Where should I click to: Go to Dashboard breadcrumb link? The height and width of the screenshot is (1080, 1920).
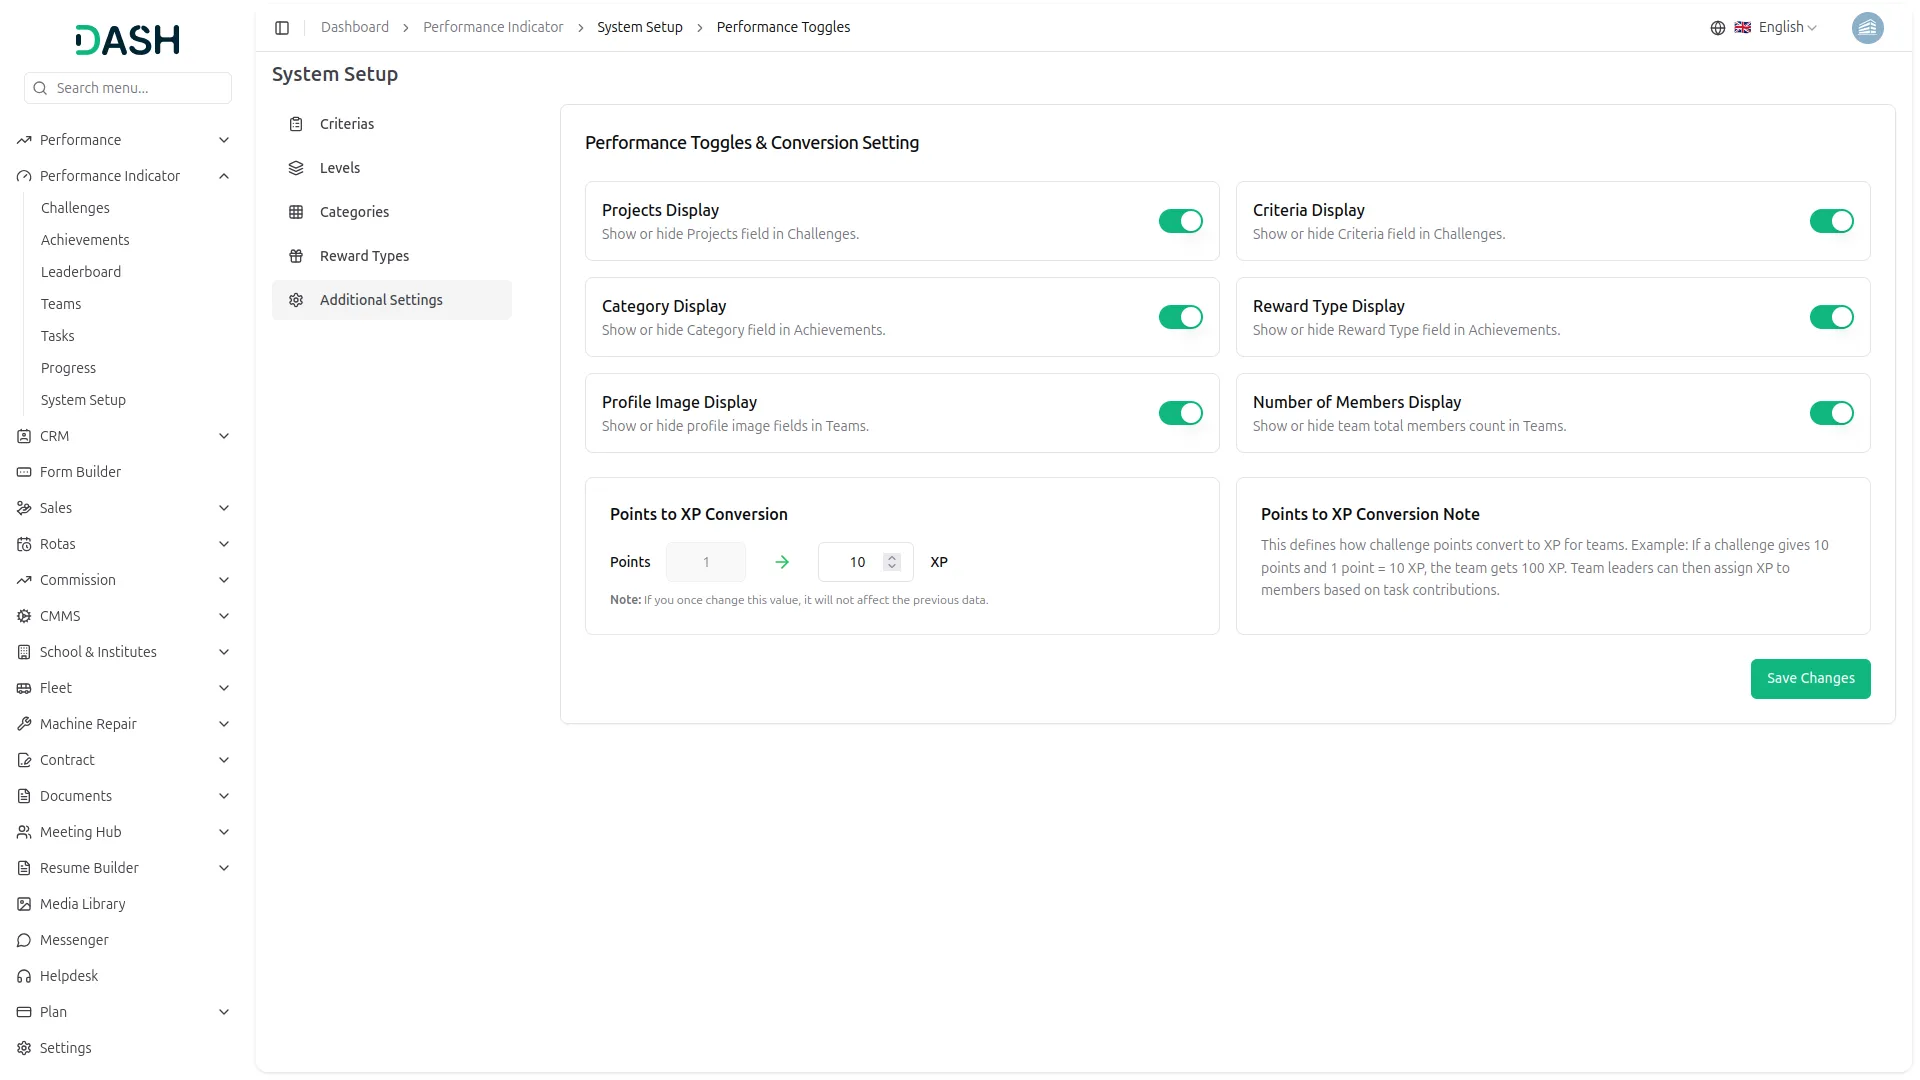(355, 27)
